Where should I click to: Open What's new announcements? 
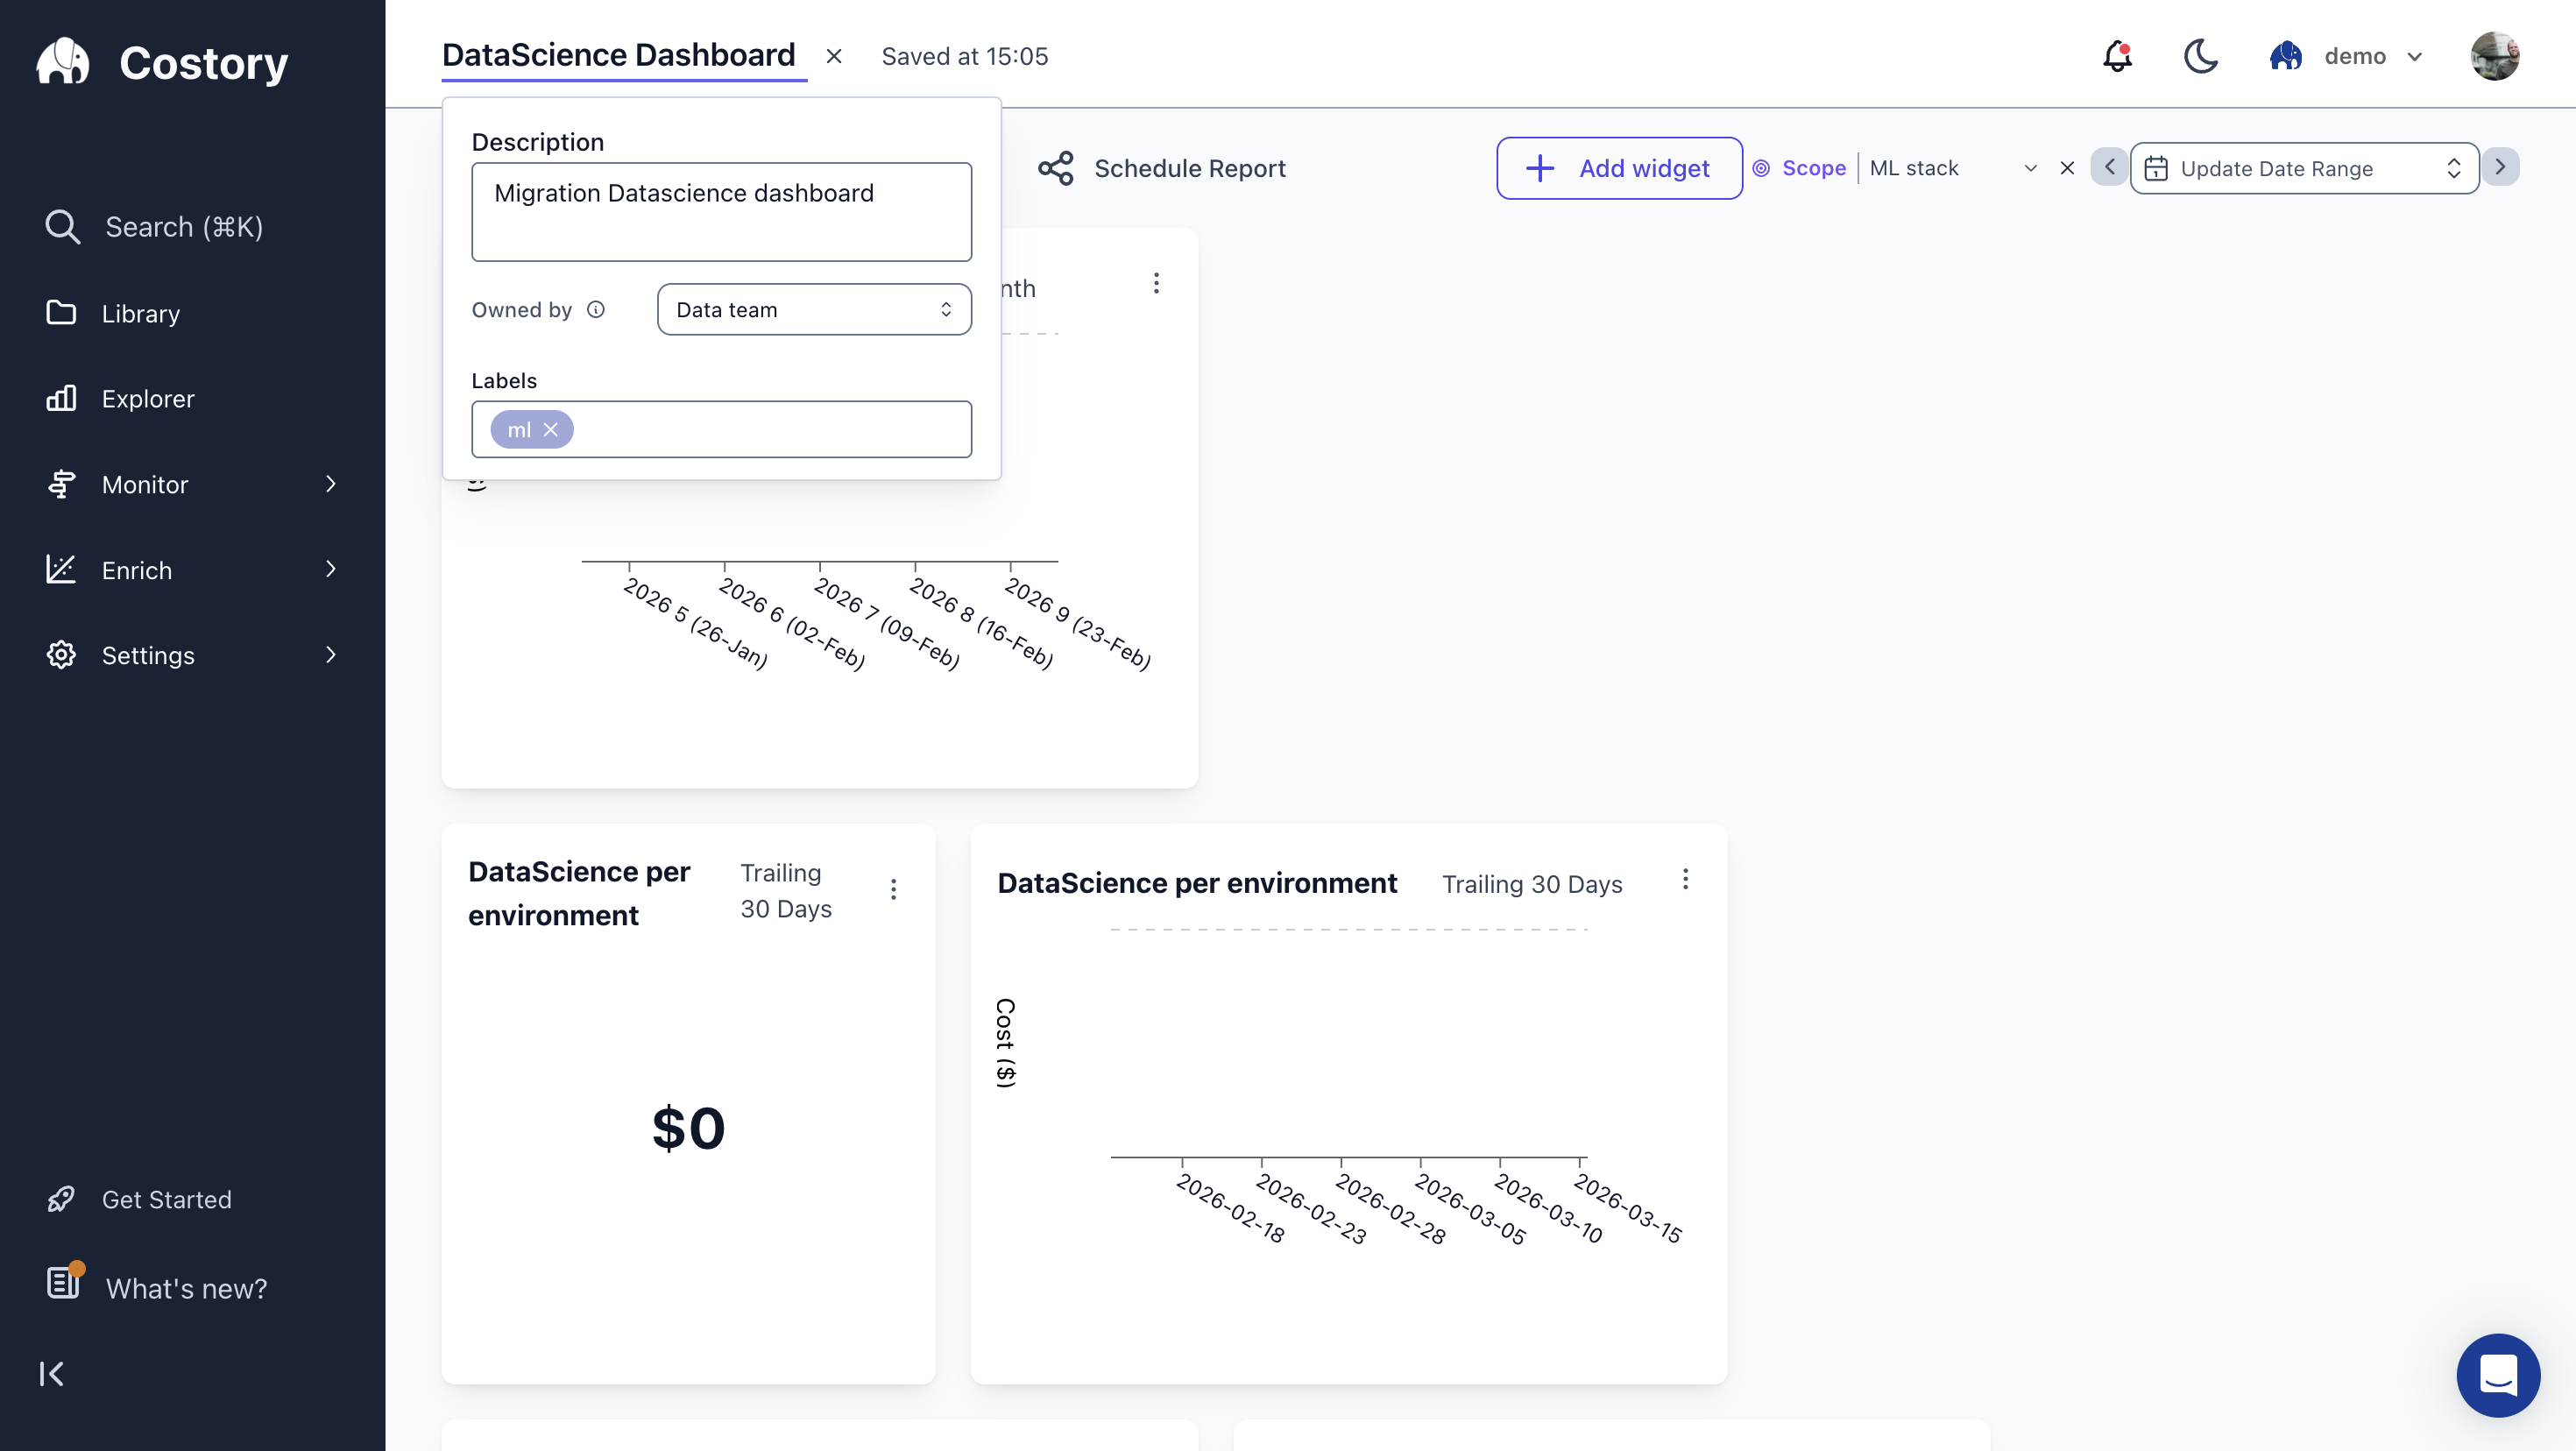click(x=184, y=1289)
